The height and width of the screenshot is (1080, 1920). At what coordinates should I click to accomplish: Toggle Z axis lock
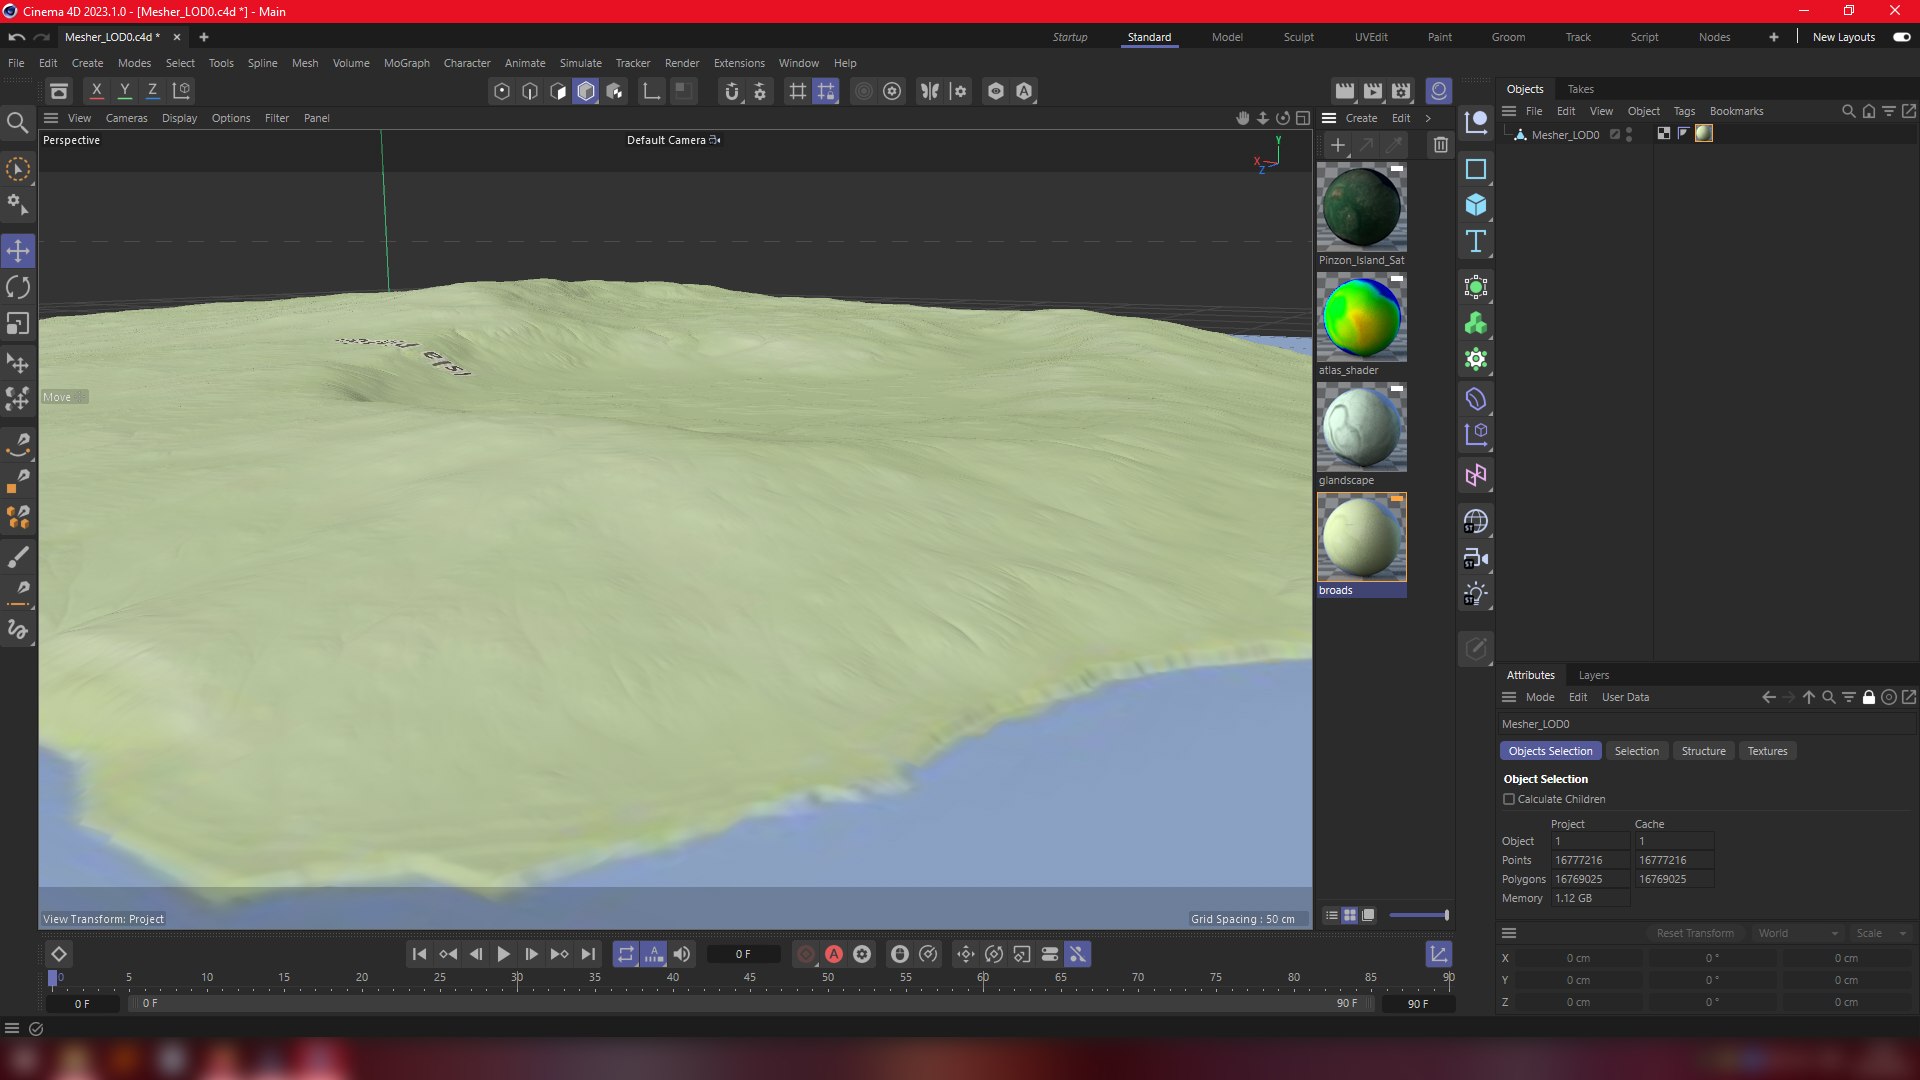point(152,90)
